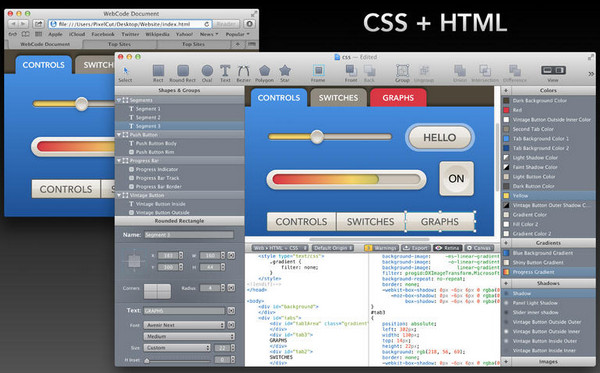Collapse the Push Button group
The height and width of the screenshot is (373, 600).
pos(119,135)
